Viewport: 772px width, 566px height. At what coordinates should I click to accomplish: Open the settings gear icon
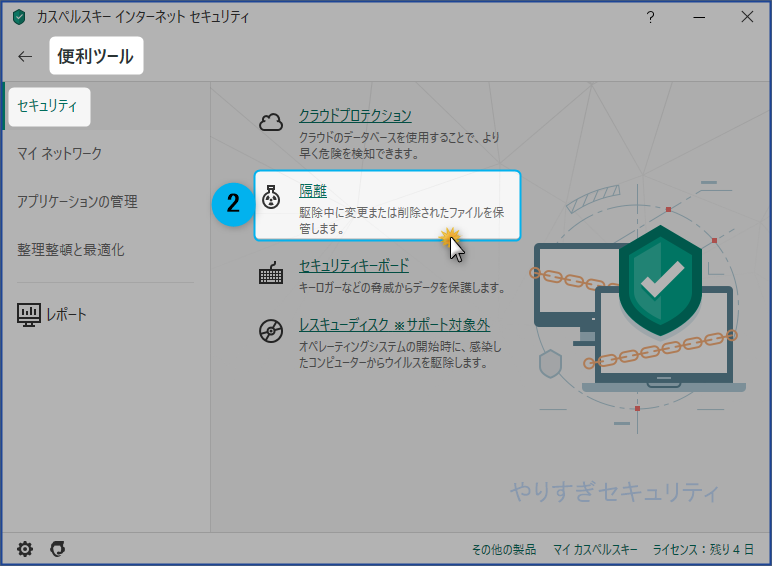pyautogui.click(x=25, y=549)
